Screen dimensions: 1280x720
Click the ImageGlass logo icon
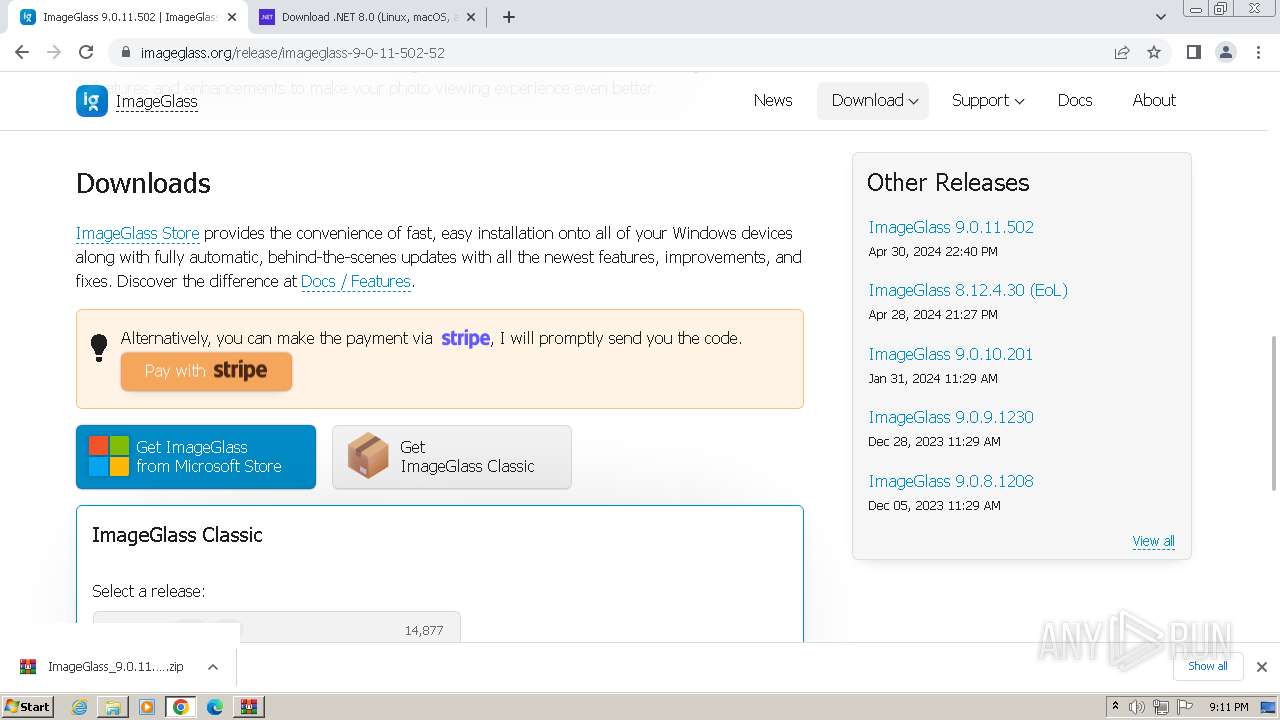[x=92, y=101]
